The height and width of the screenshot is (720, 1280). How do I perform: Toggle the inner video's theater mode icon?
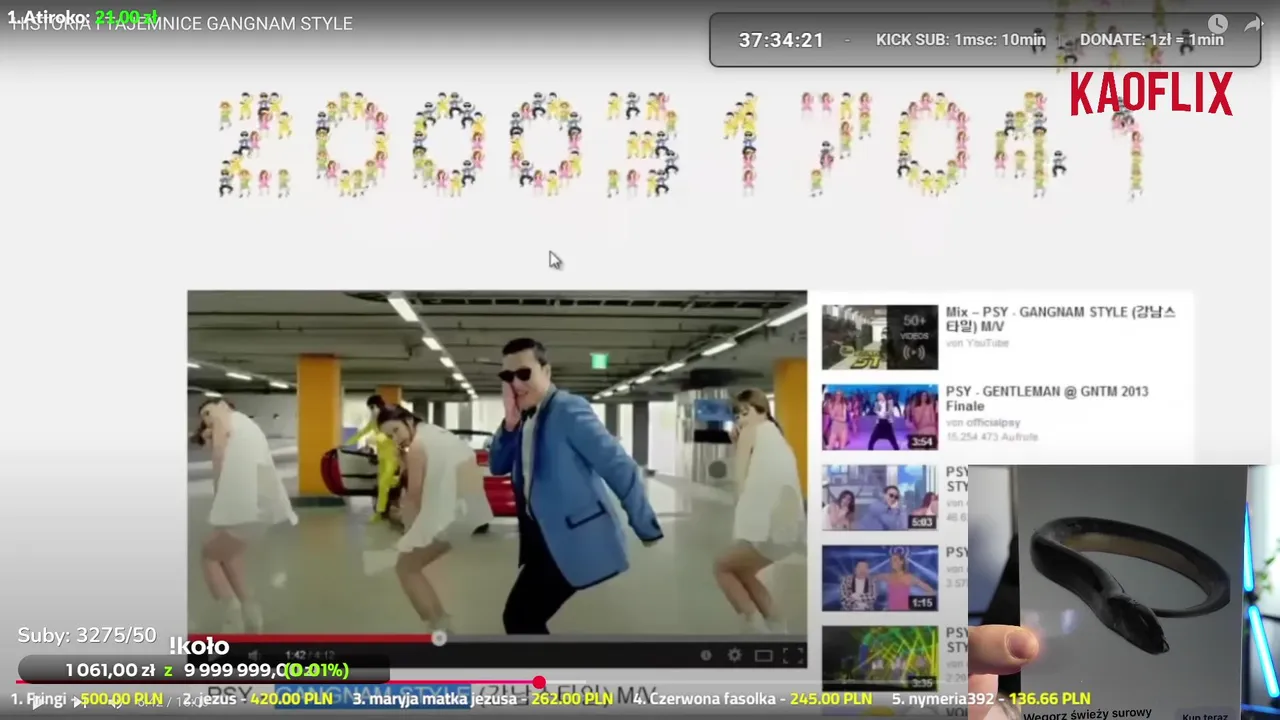(763, 656)
